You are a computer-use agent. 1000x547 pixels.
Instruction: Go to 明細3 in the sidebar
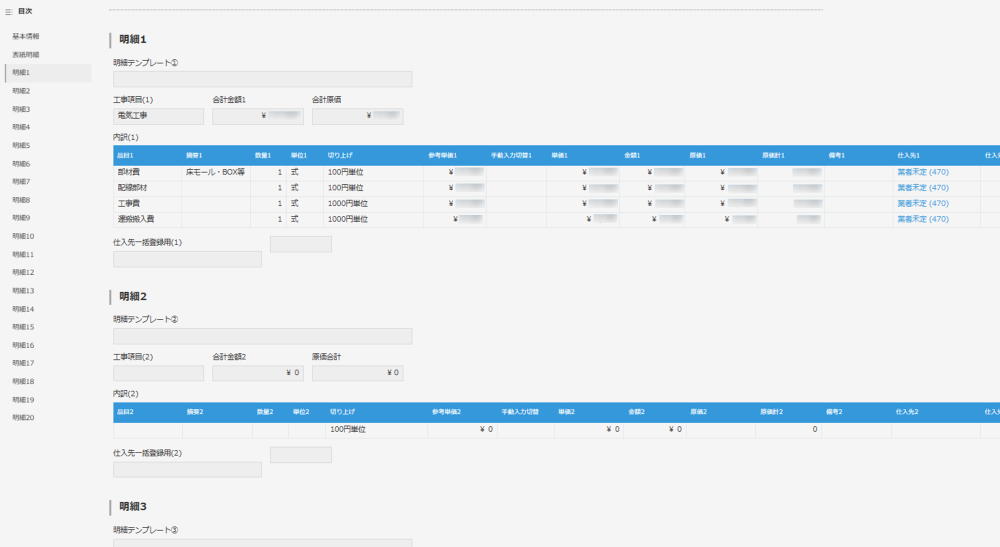pyautogui.click(x=21, y=109)
